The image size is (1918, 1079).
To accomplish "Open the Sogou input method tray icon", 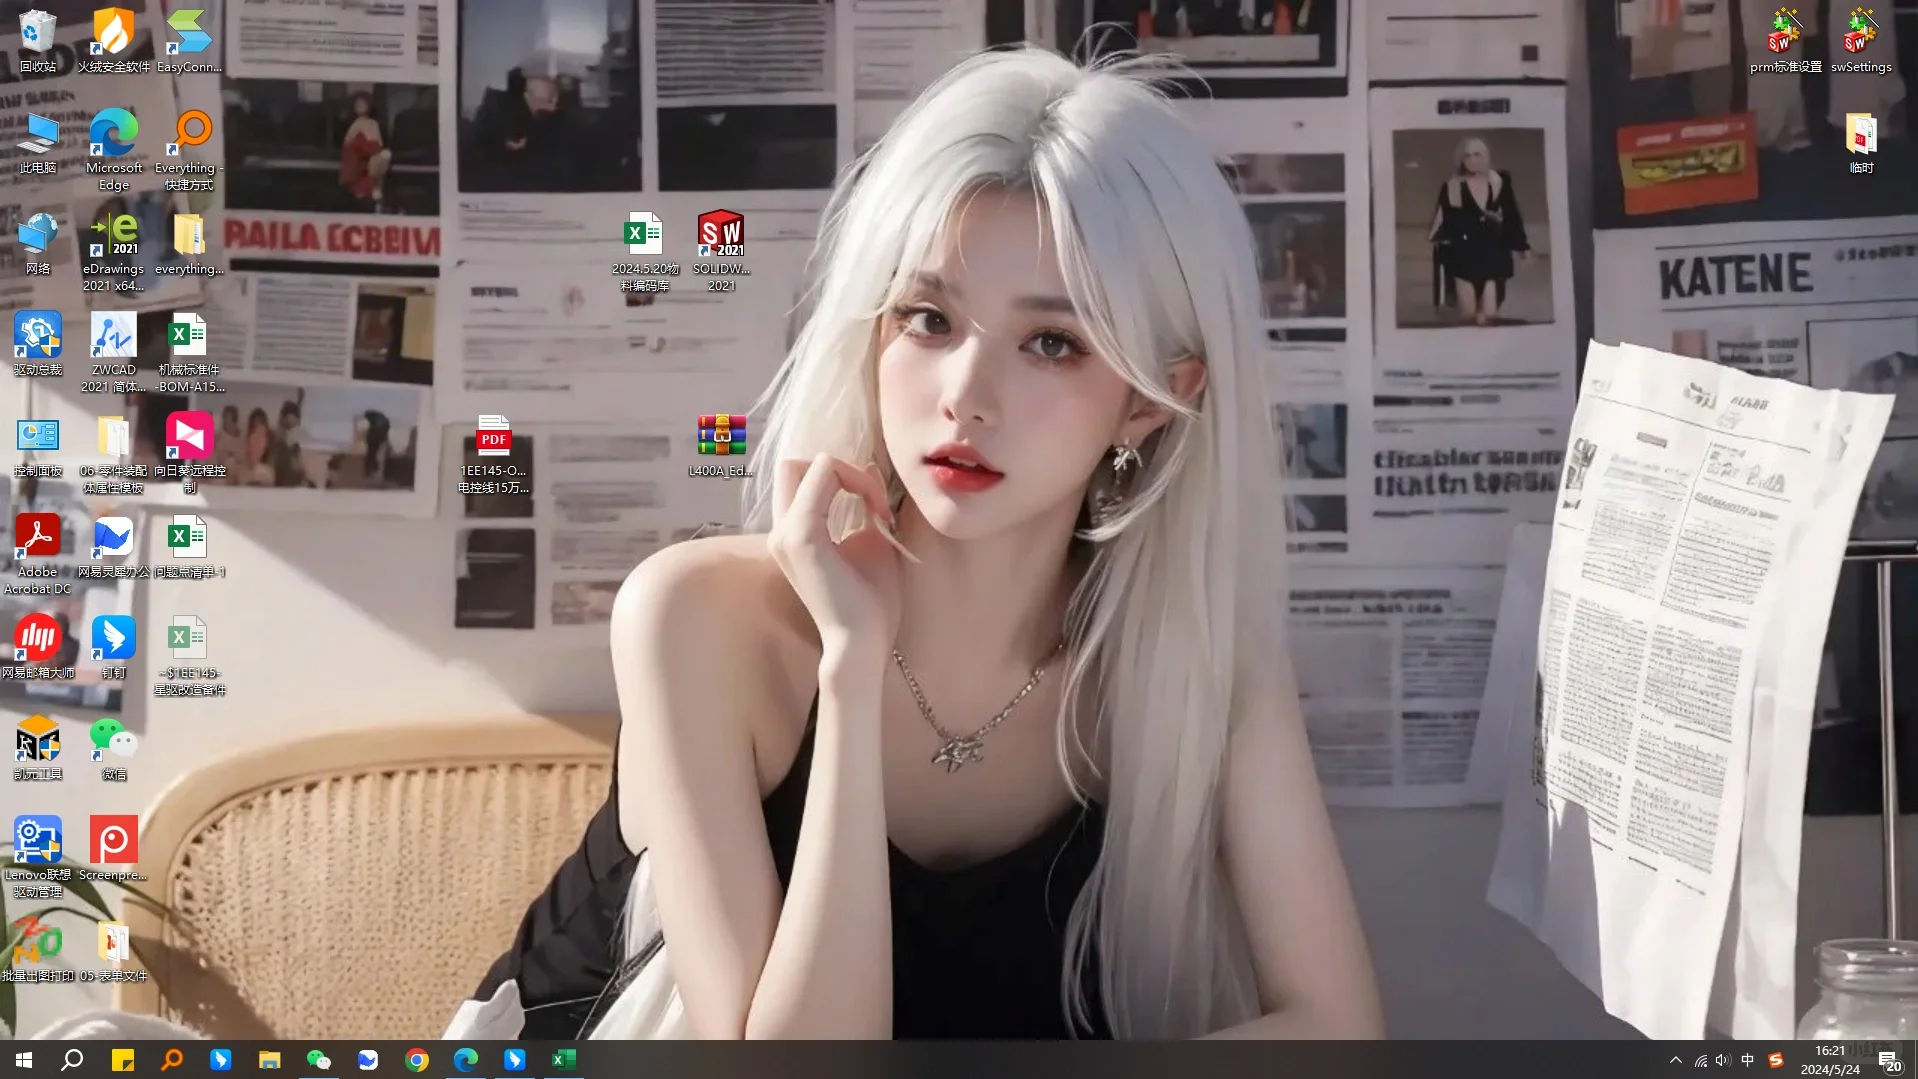I will click(x=1775, y=1060).
